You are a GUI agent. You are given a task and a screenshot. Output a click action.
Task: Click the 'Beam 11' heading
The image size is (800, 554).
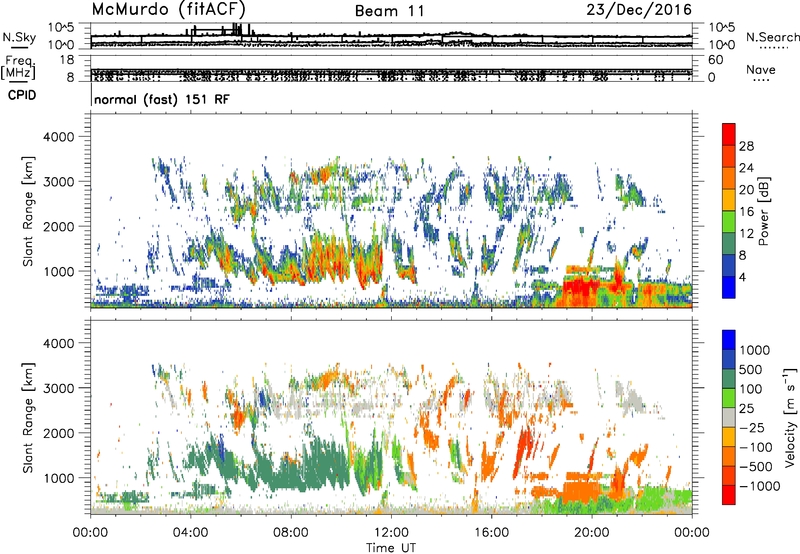pos(389,11)
